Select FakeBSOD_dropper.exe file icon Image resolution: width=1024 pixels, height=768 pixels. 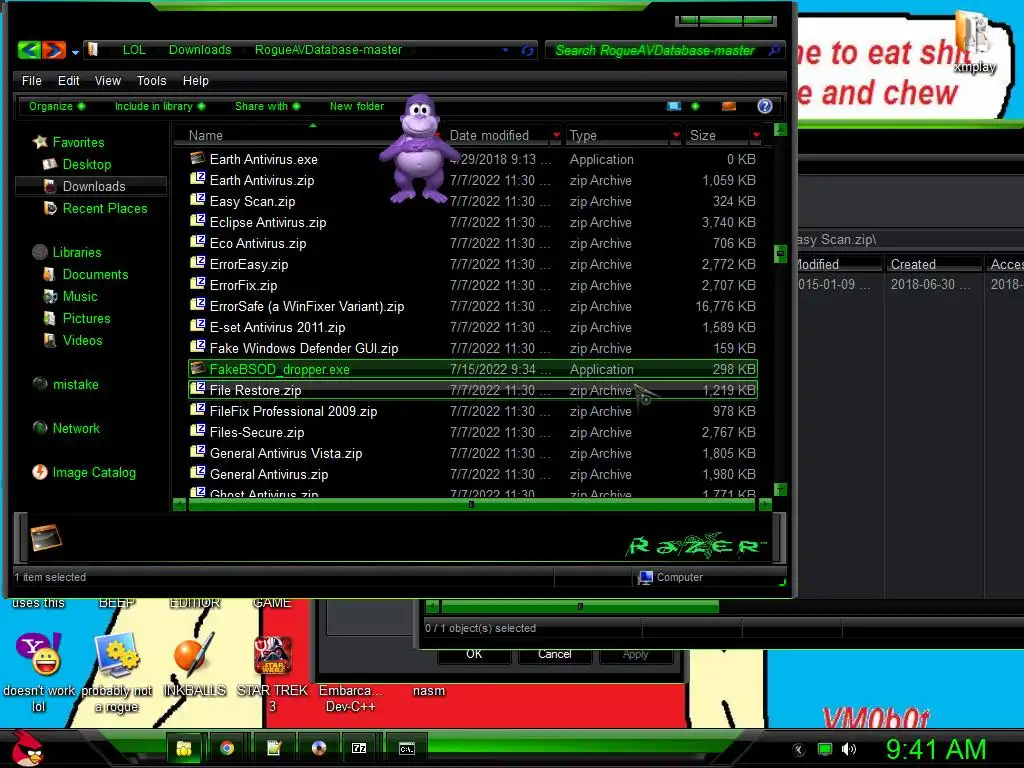click(197, 368)
